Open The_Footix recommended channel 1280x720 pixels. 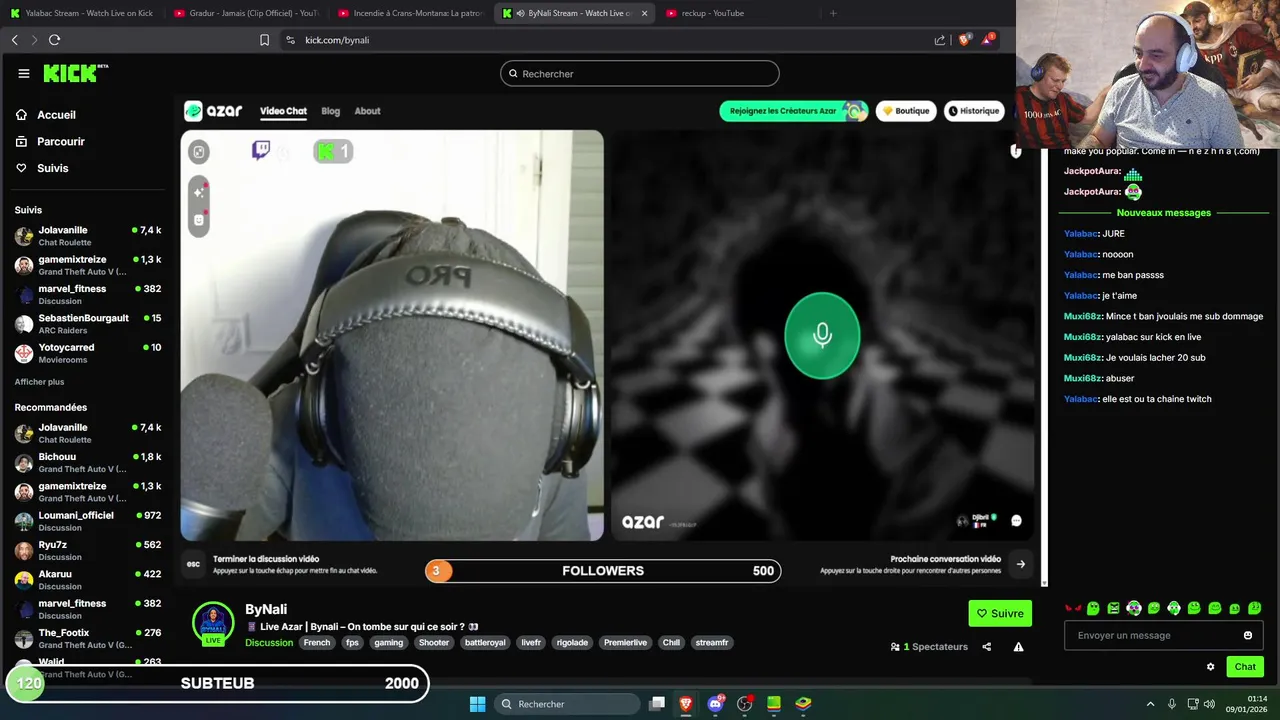coord(88,638)
